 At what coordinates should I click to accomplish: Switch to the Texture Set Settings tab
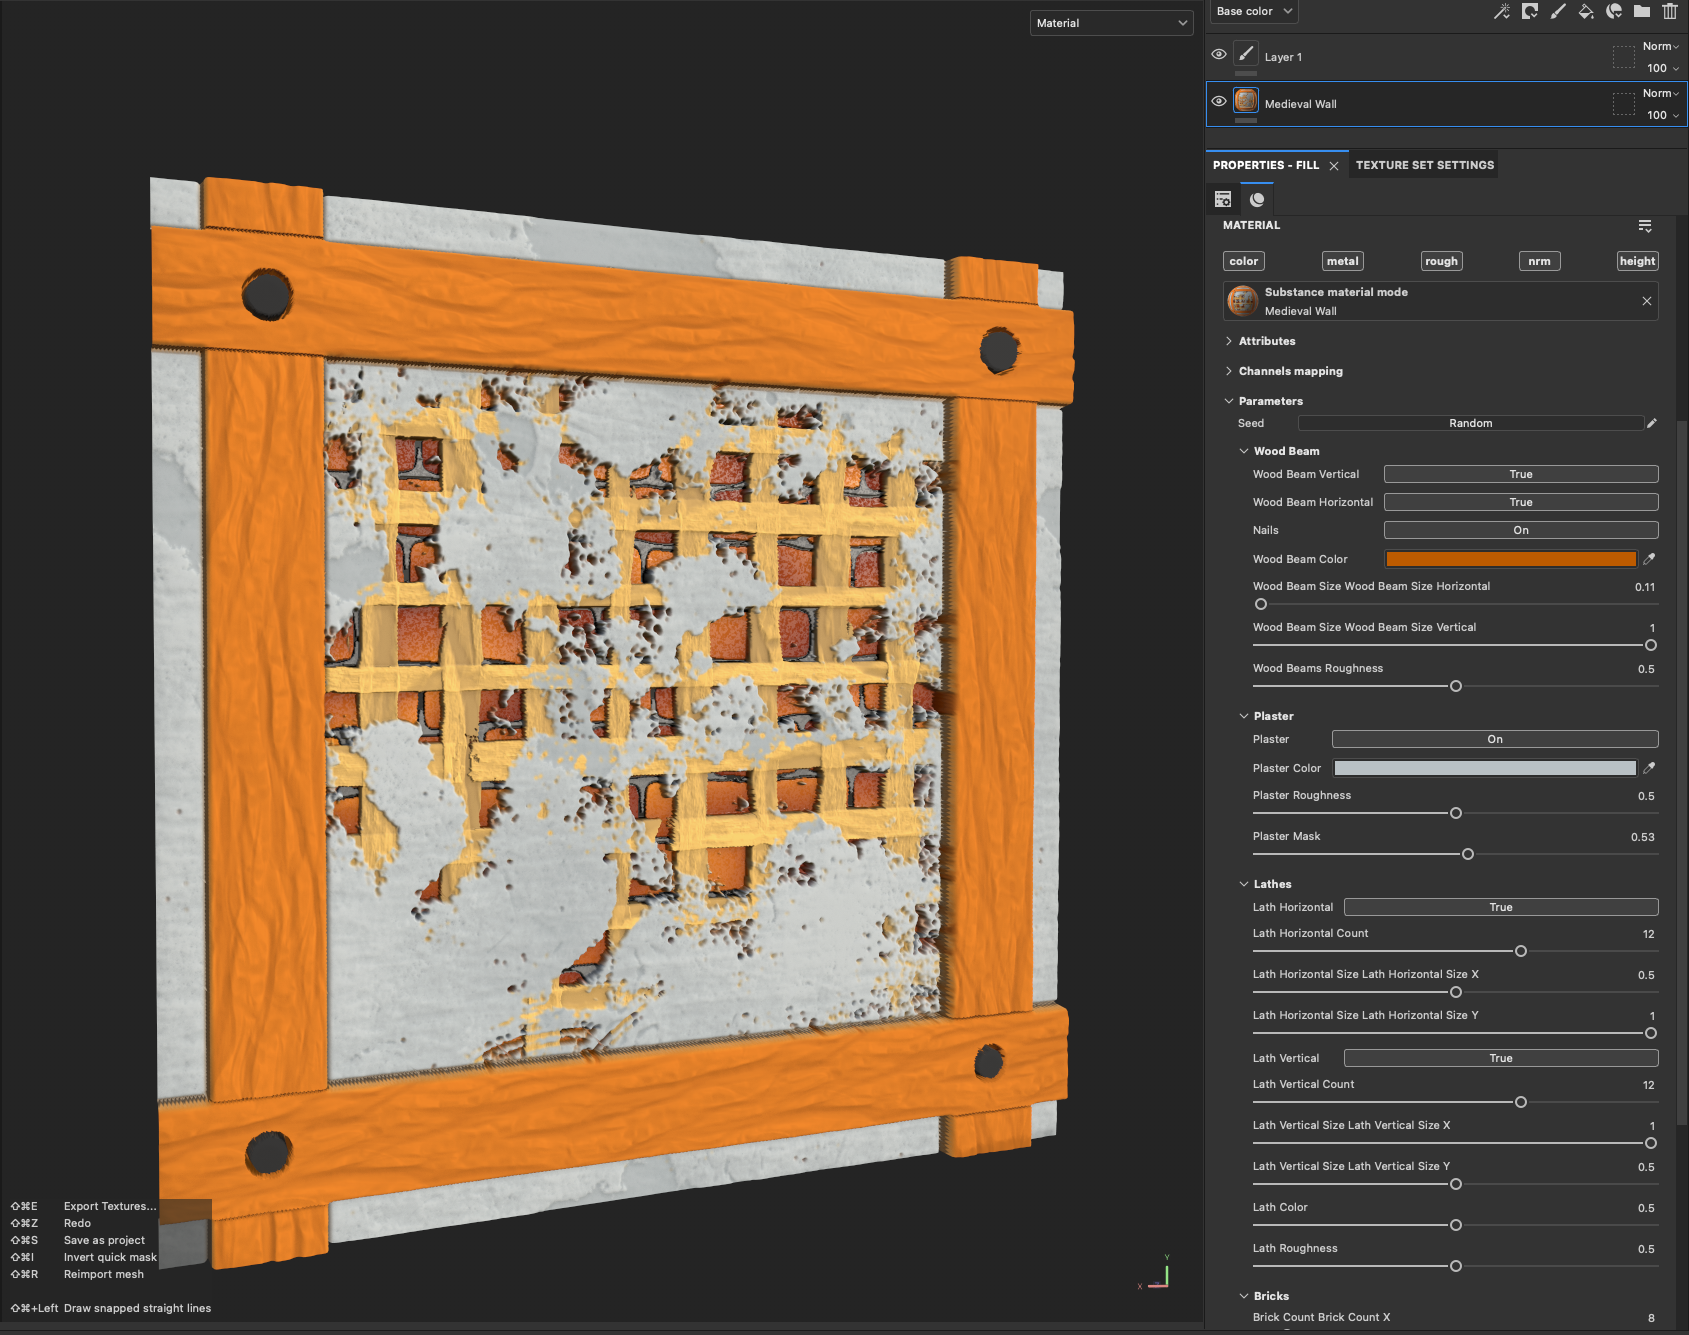pyautogui.click(x=1424, y=165)
